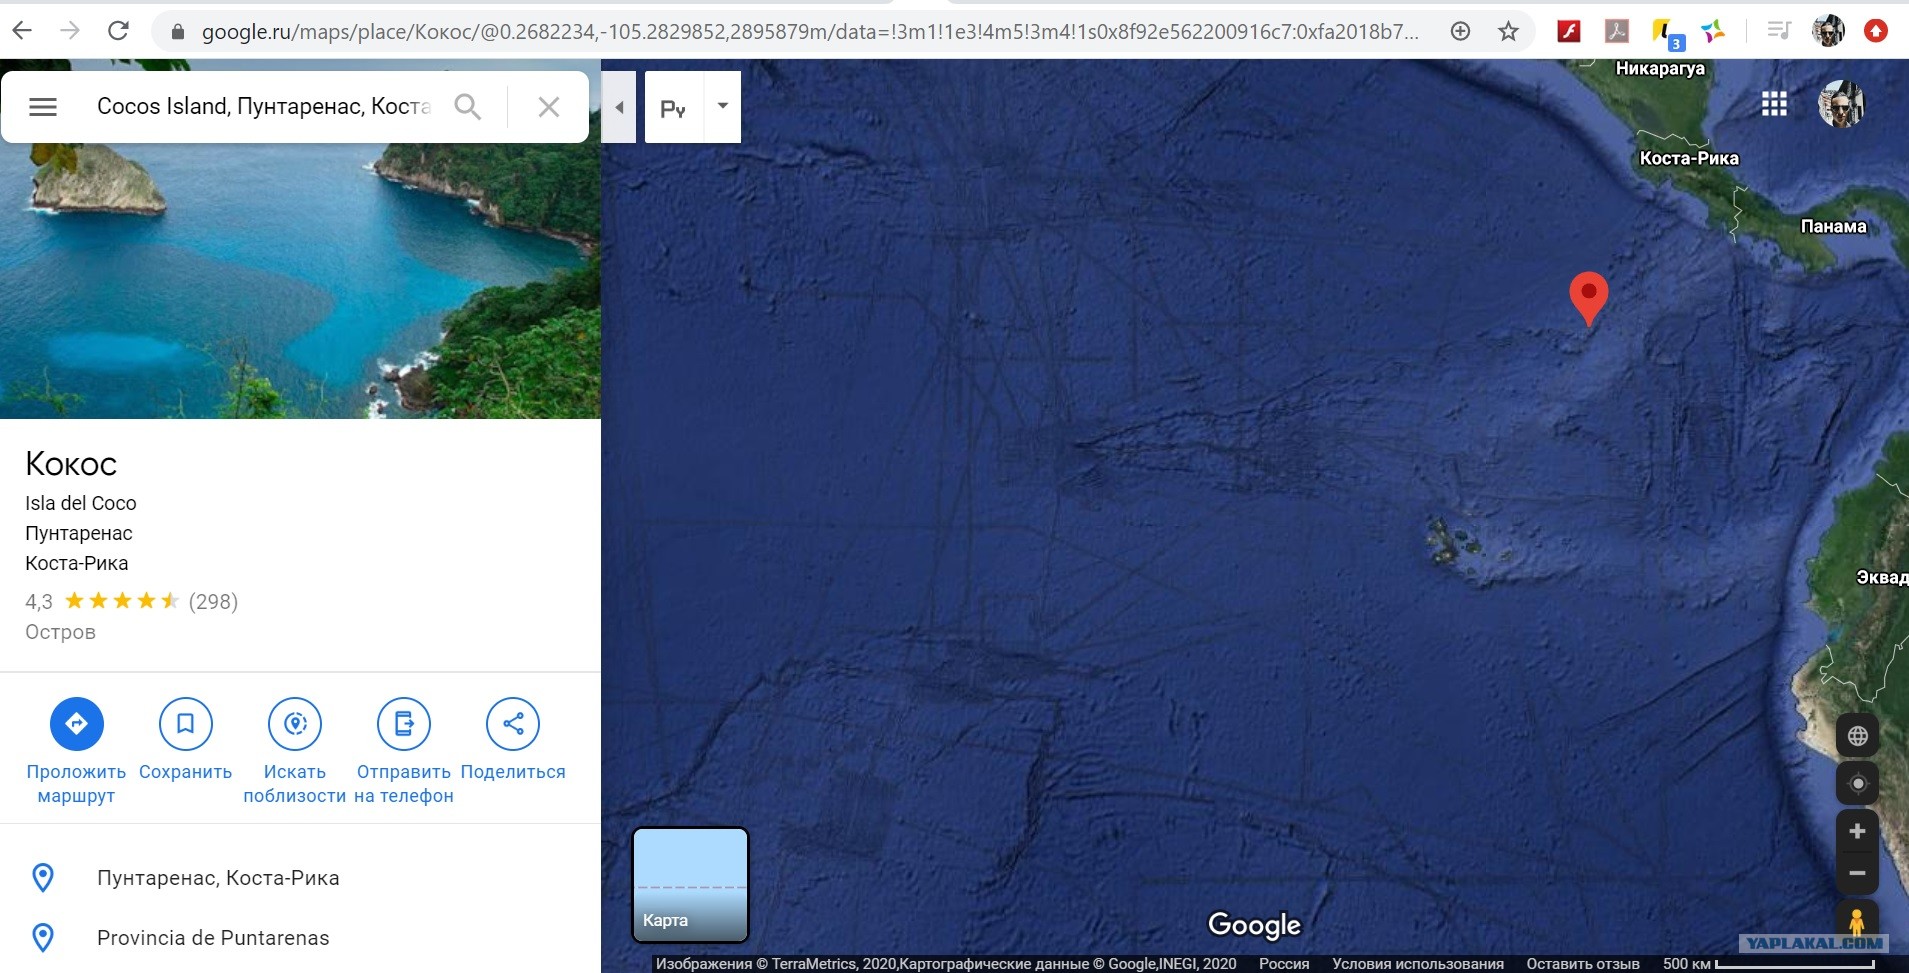Open the PDF extension icon
The width and height of the screenshot is (1909, 973).
(x=1617, y=32)
